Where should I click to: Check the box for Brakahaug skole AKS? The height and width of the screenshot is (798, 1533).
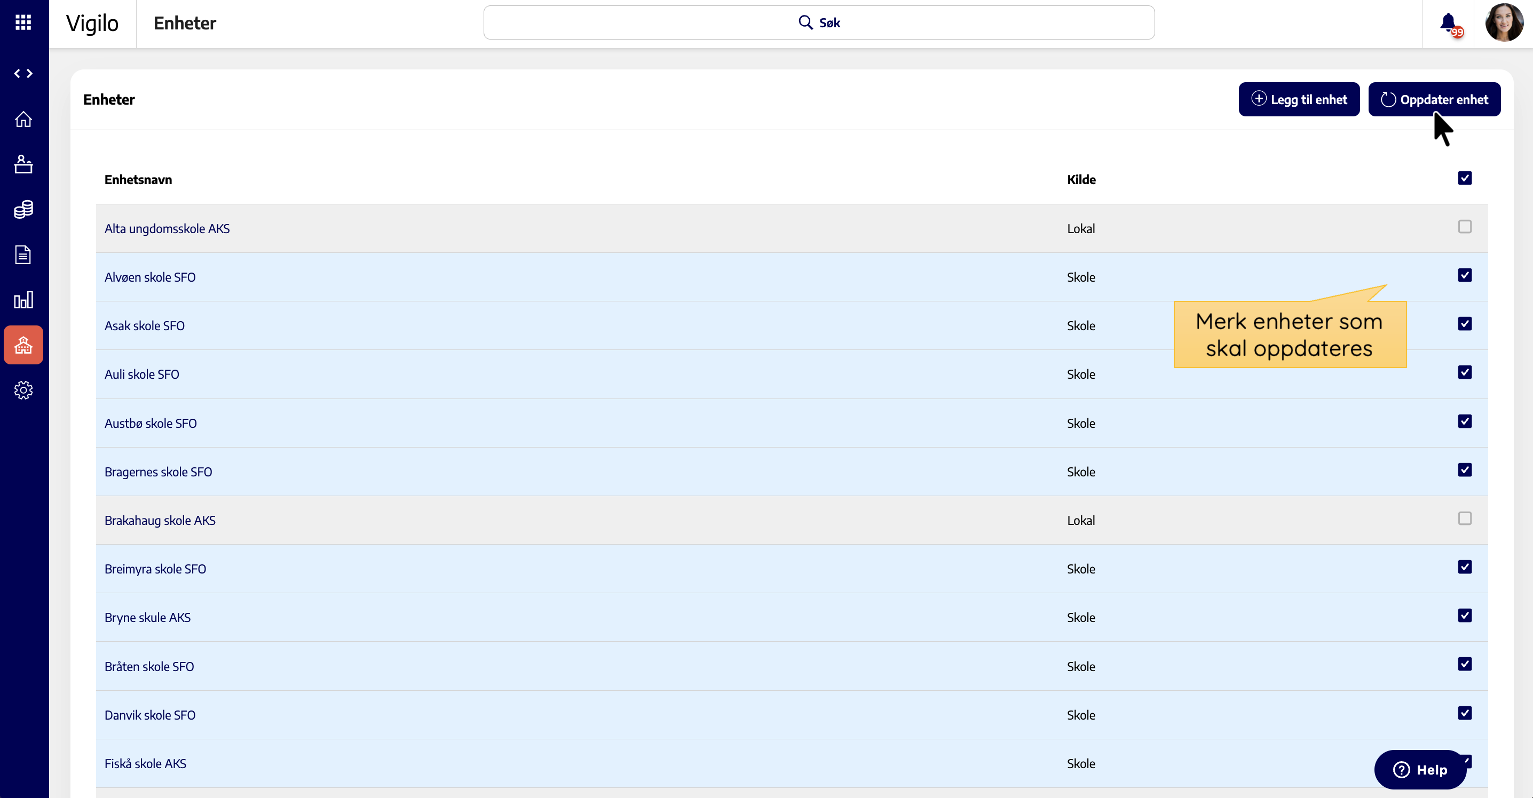(1464, 519)
